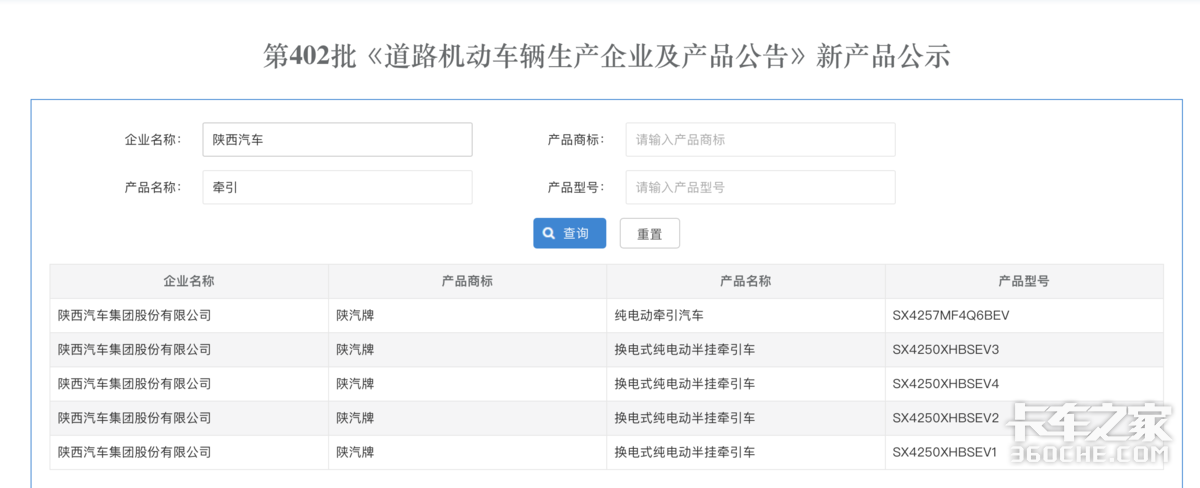Focus the 企业名称 input with 陕西汽车
Image resolution: width=1200 pixels, height=488 pixels.
coord(337,139)
